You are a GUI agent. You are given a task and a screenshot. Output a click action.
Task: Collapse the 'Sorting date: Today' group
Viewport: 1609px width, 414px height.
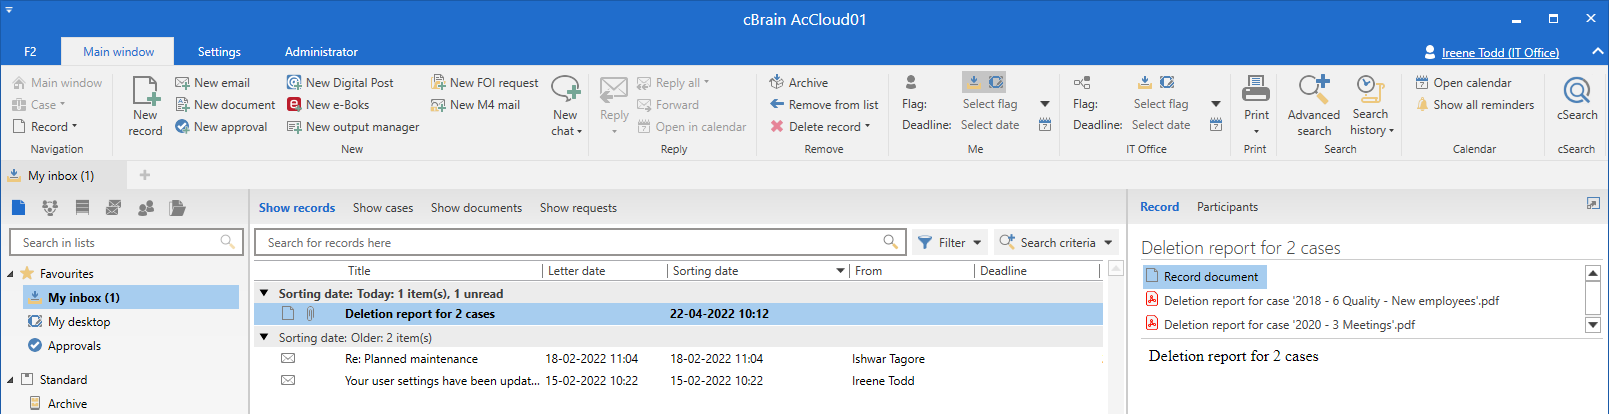coord(264,294)
